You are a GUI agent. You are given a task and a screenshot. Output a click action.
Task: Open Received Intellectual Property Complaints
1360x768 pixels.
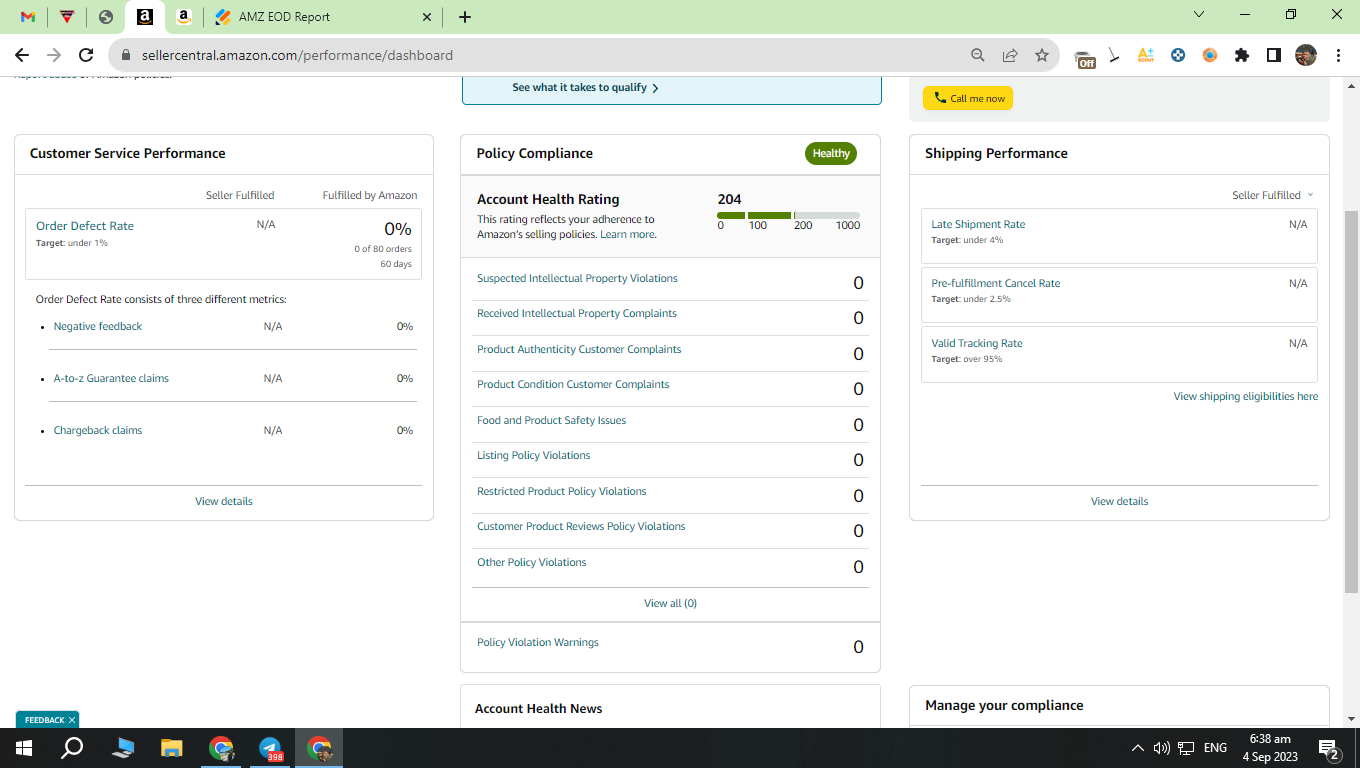point(577,313)
